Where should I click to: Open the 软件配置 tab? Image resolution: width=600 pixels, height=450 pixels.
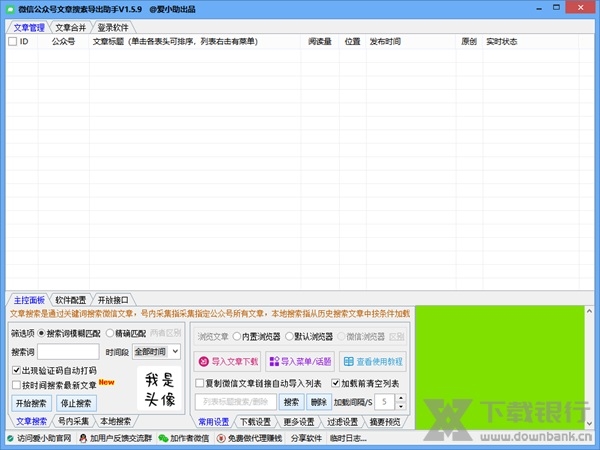[x=70, y=300]
